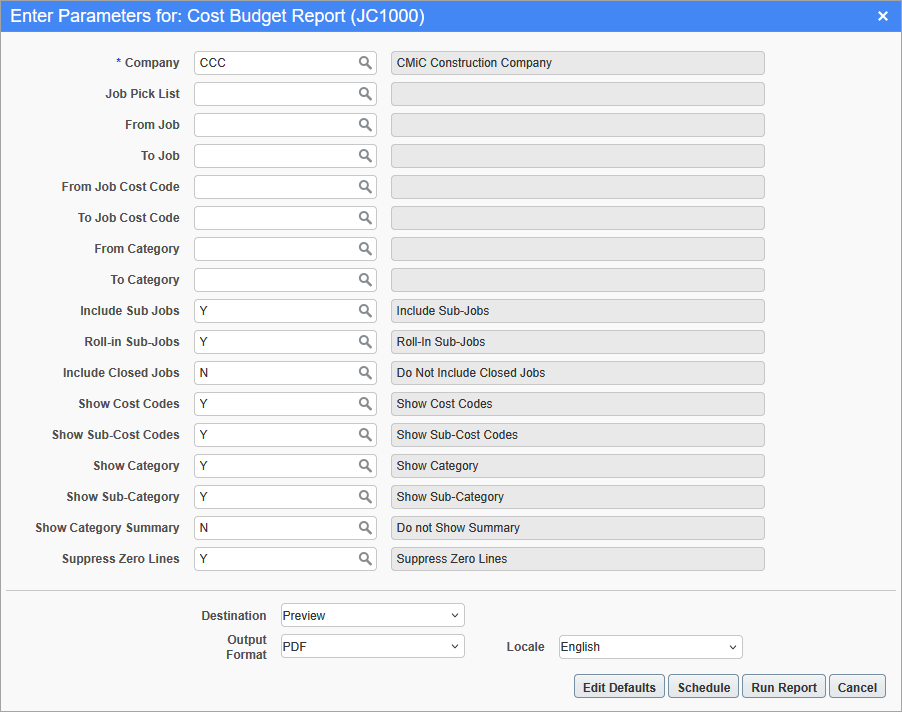Open the From Job lookup search

366,124
